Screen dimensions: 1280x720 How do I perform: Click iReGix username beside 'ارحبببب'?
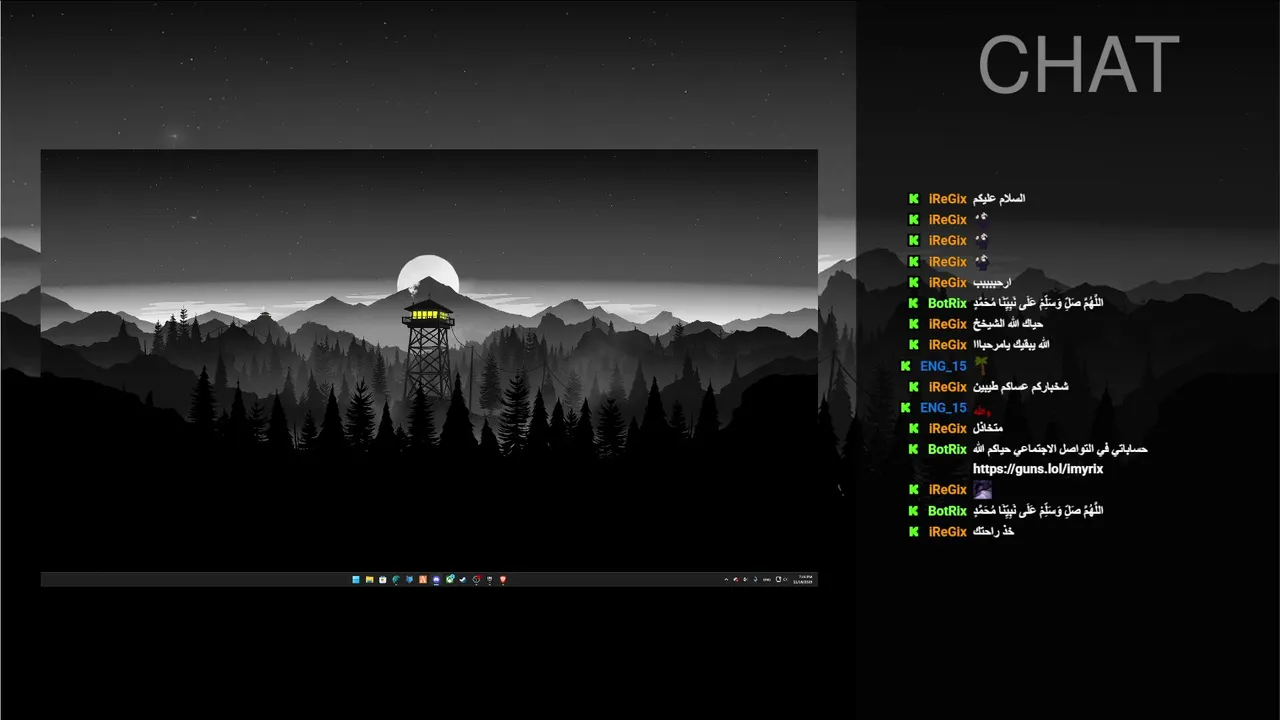(x=947, y=283)
